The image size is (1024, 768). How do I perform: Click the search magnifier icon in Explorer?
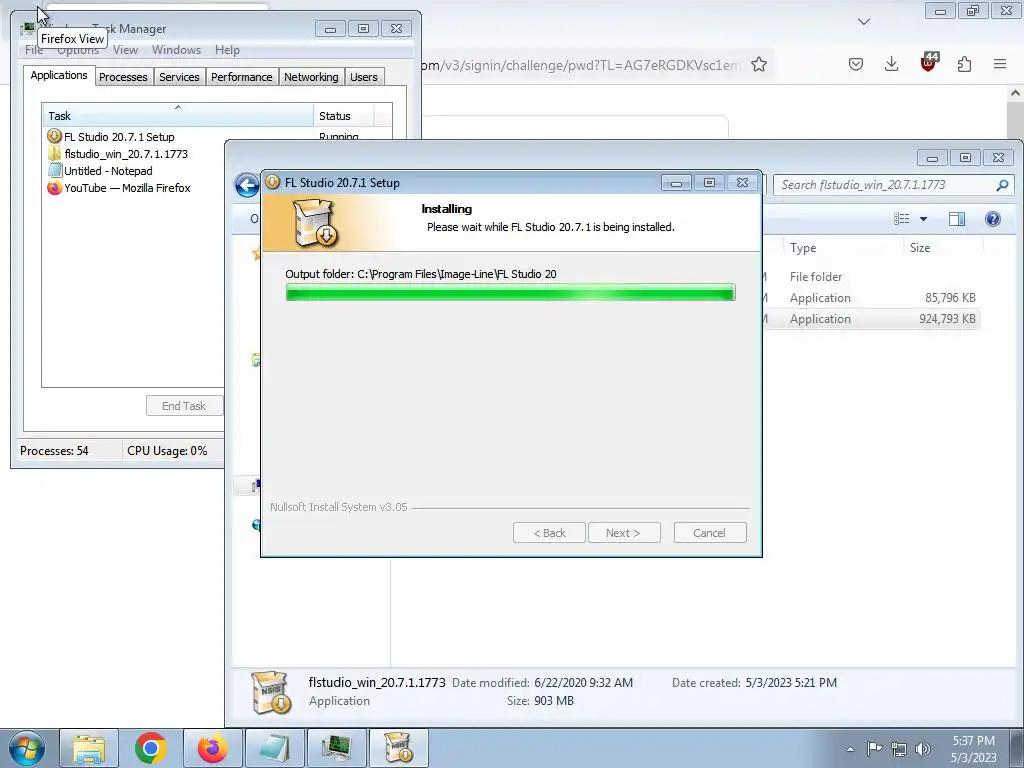pyautogui.click(x=1002, y=185)
